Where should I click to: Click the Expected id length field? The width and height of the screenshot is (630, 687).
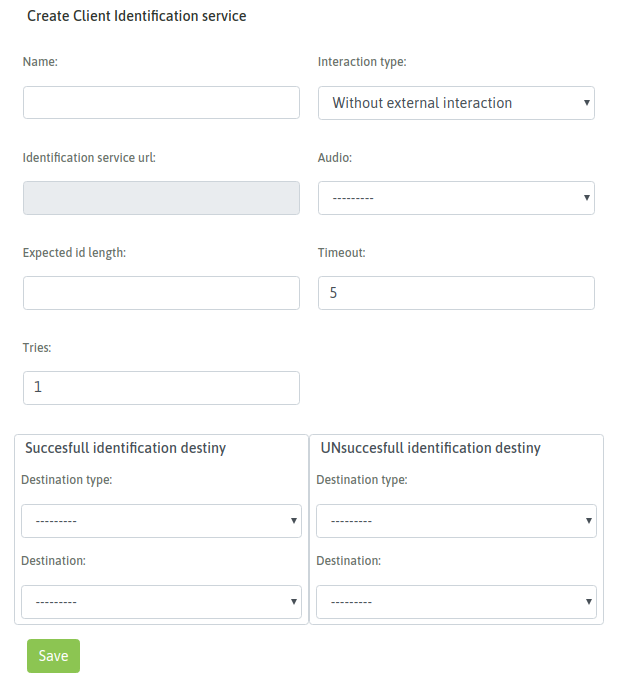tap(161, 293)
